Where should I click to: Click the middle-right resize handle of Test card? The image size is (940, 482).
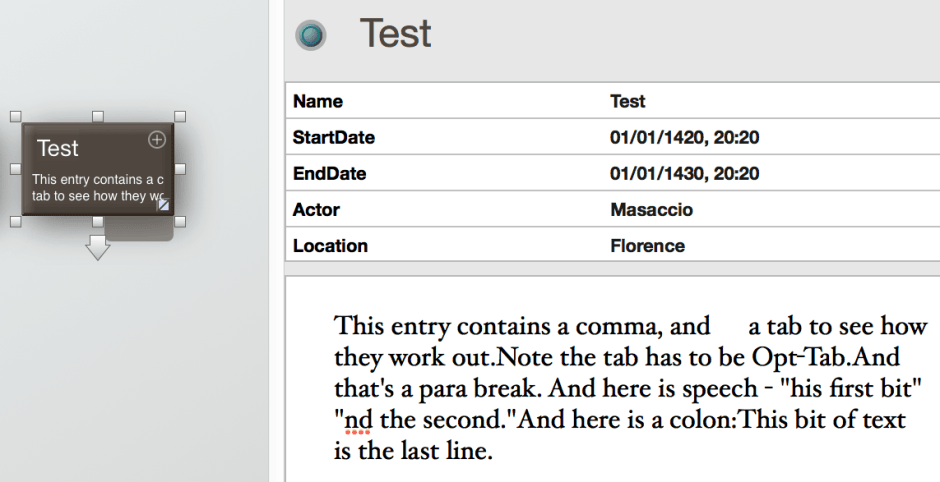(x=180, y=169)
